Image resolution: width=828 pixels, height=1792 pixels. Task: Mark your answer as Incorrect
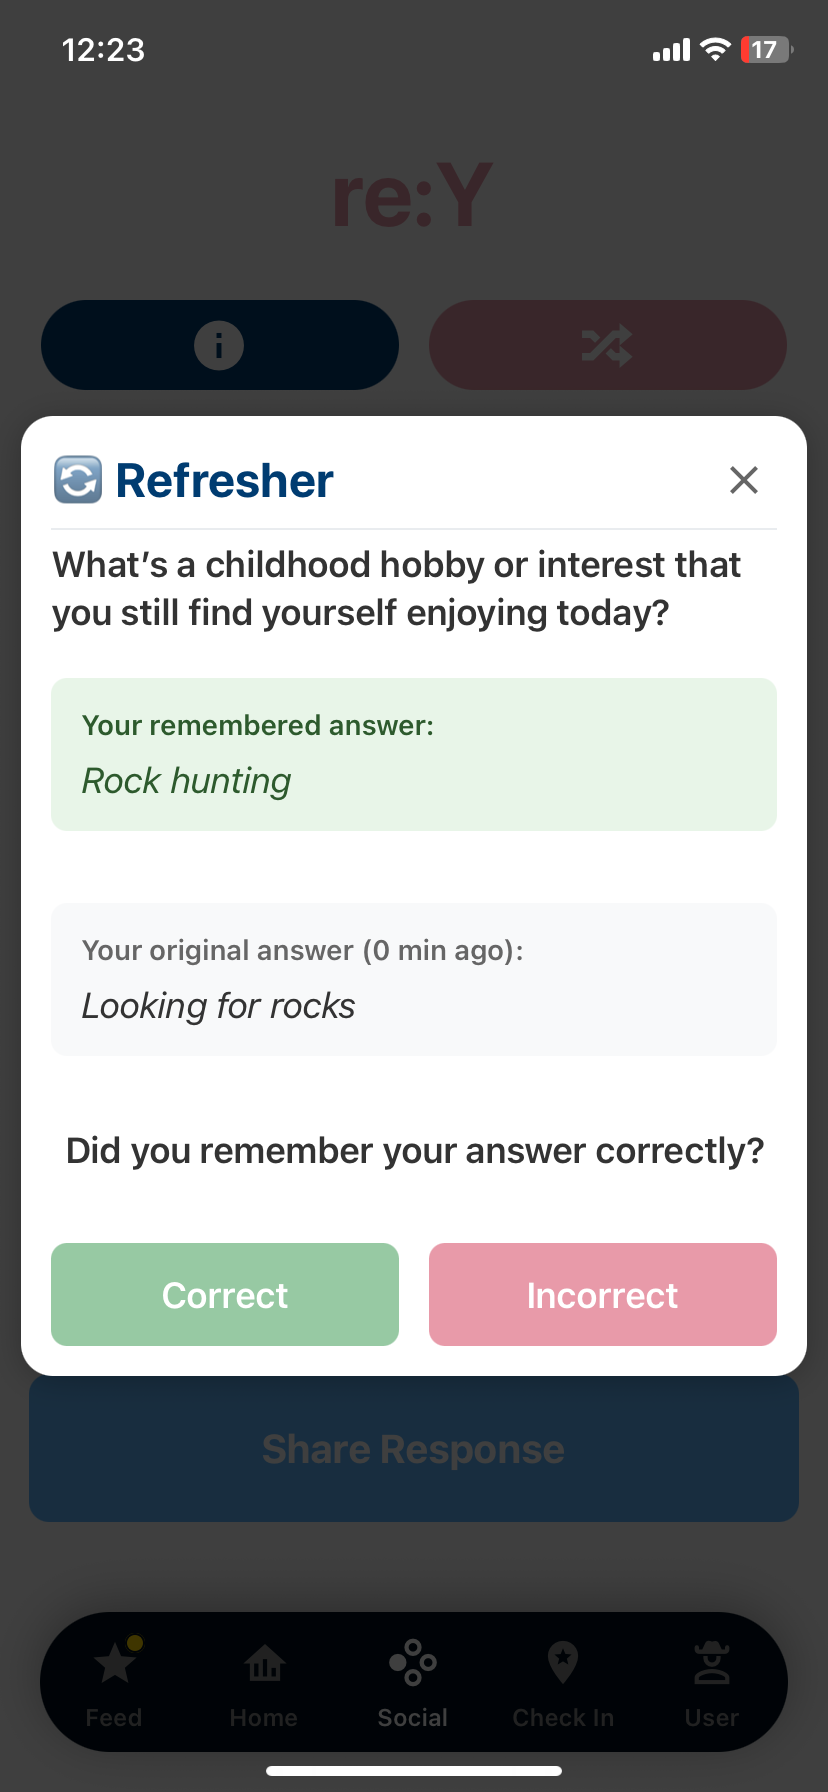point(602,1294)
